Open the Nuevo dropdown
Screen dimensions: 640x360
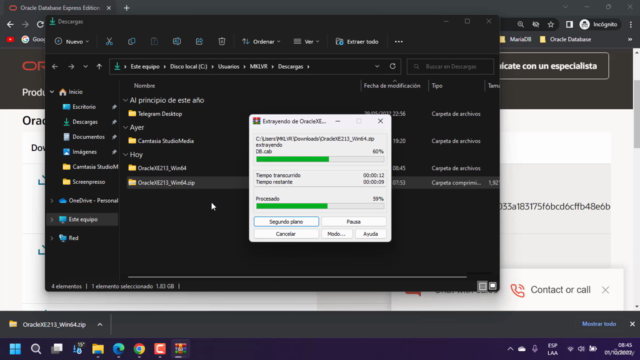point(72,42)
